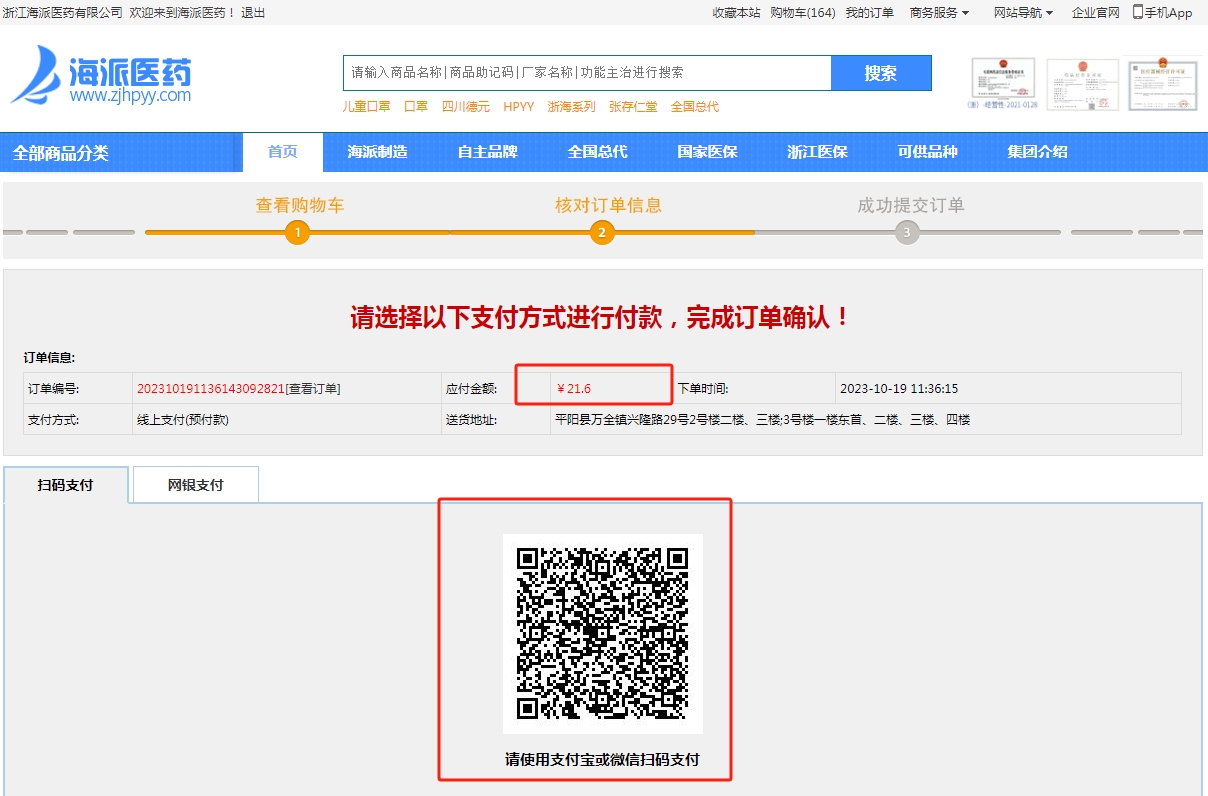
Task: Expand the 网站导航 dropdown
Action: coord(1023,12)
